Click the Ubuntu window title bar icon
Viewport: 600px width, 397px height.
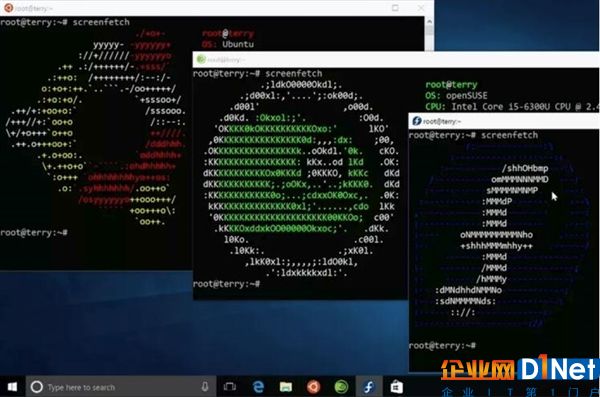[x=8, y=8]
